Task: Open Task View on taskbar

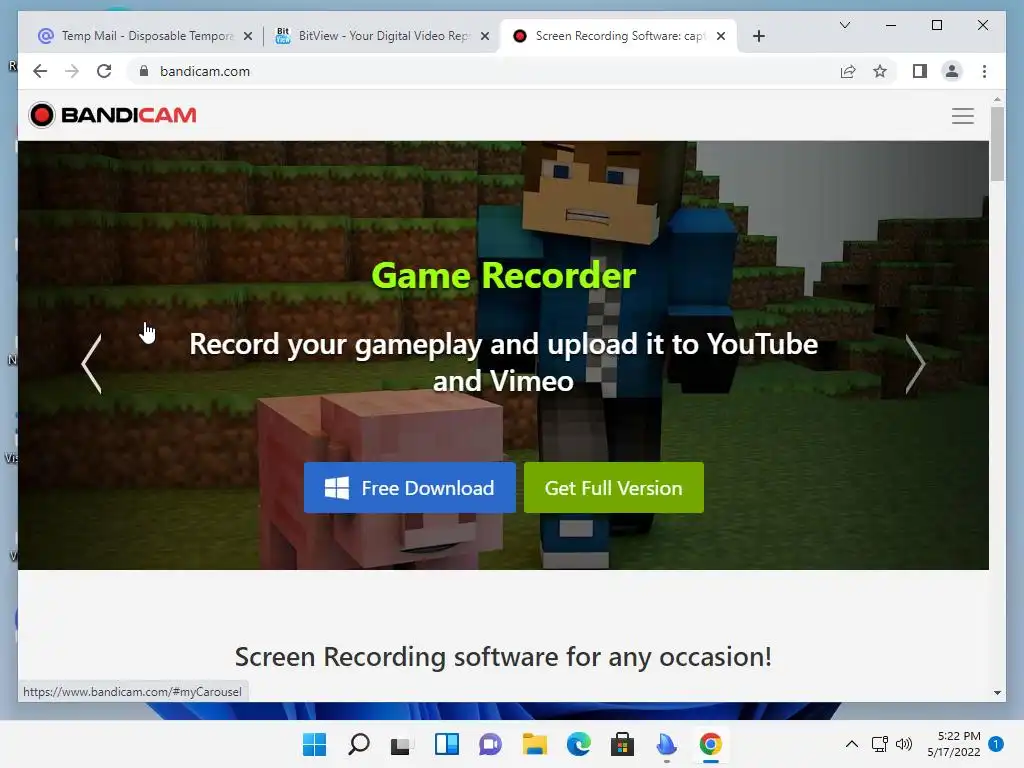Action: coord(401,744)
